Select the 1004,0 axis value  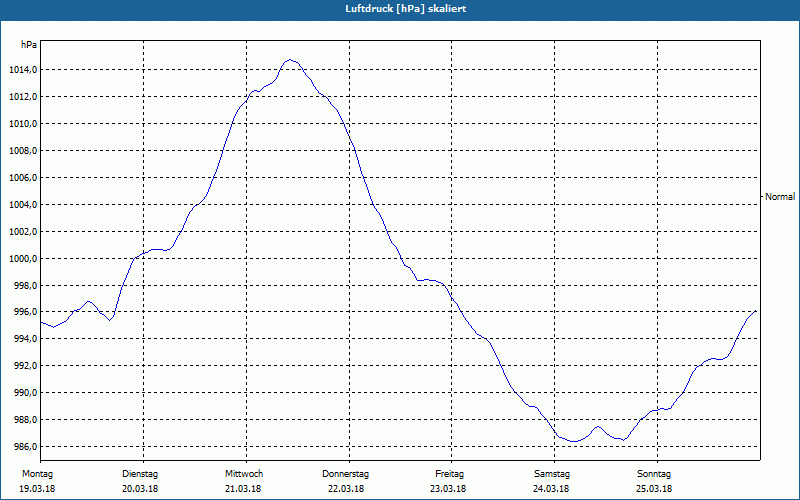click(x=23, y=205)
